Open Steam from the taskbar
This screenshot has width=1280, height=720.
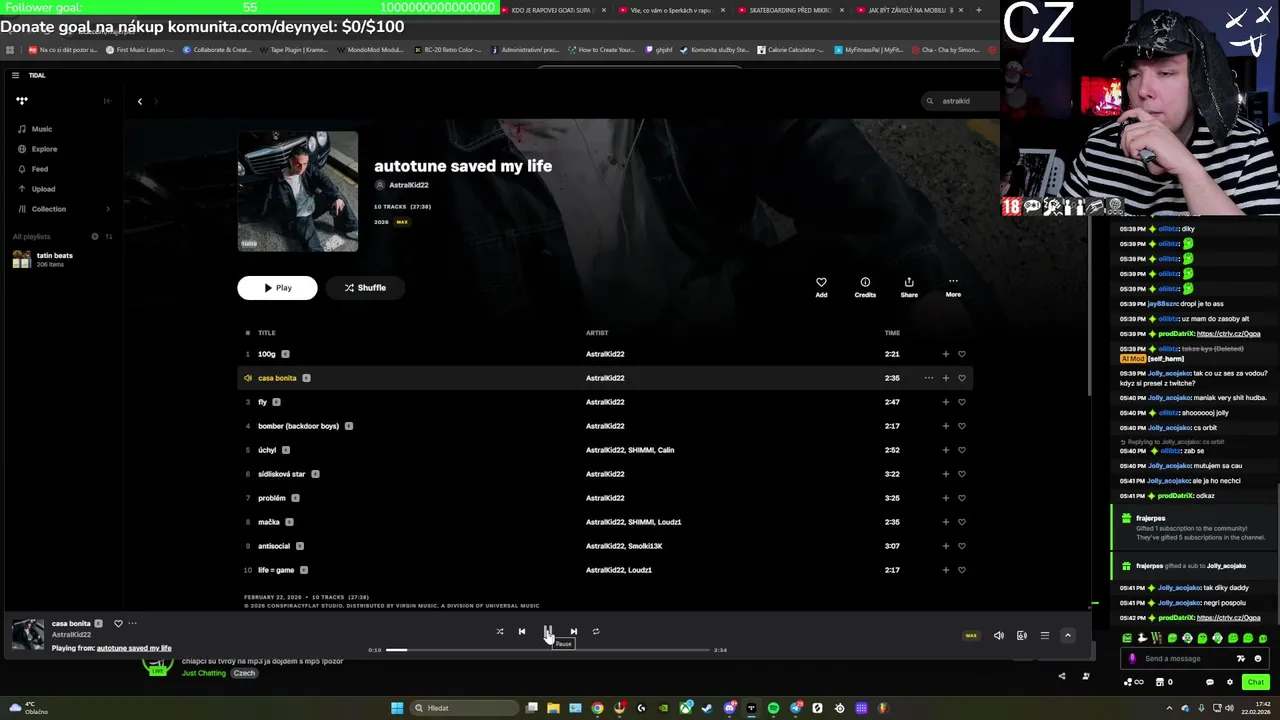coord(708,708)
